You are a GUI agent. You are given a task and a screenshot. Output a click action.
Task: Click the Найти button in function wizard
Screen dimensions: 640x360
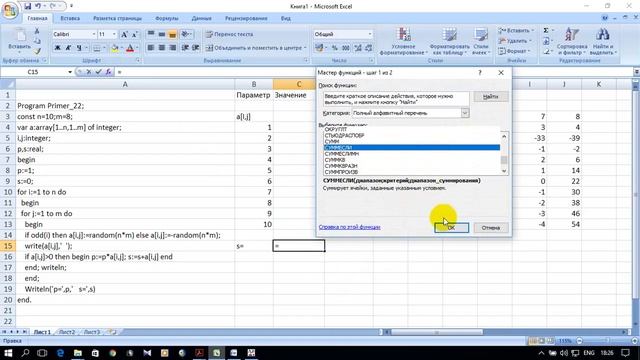[x=491, y=97]
